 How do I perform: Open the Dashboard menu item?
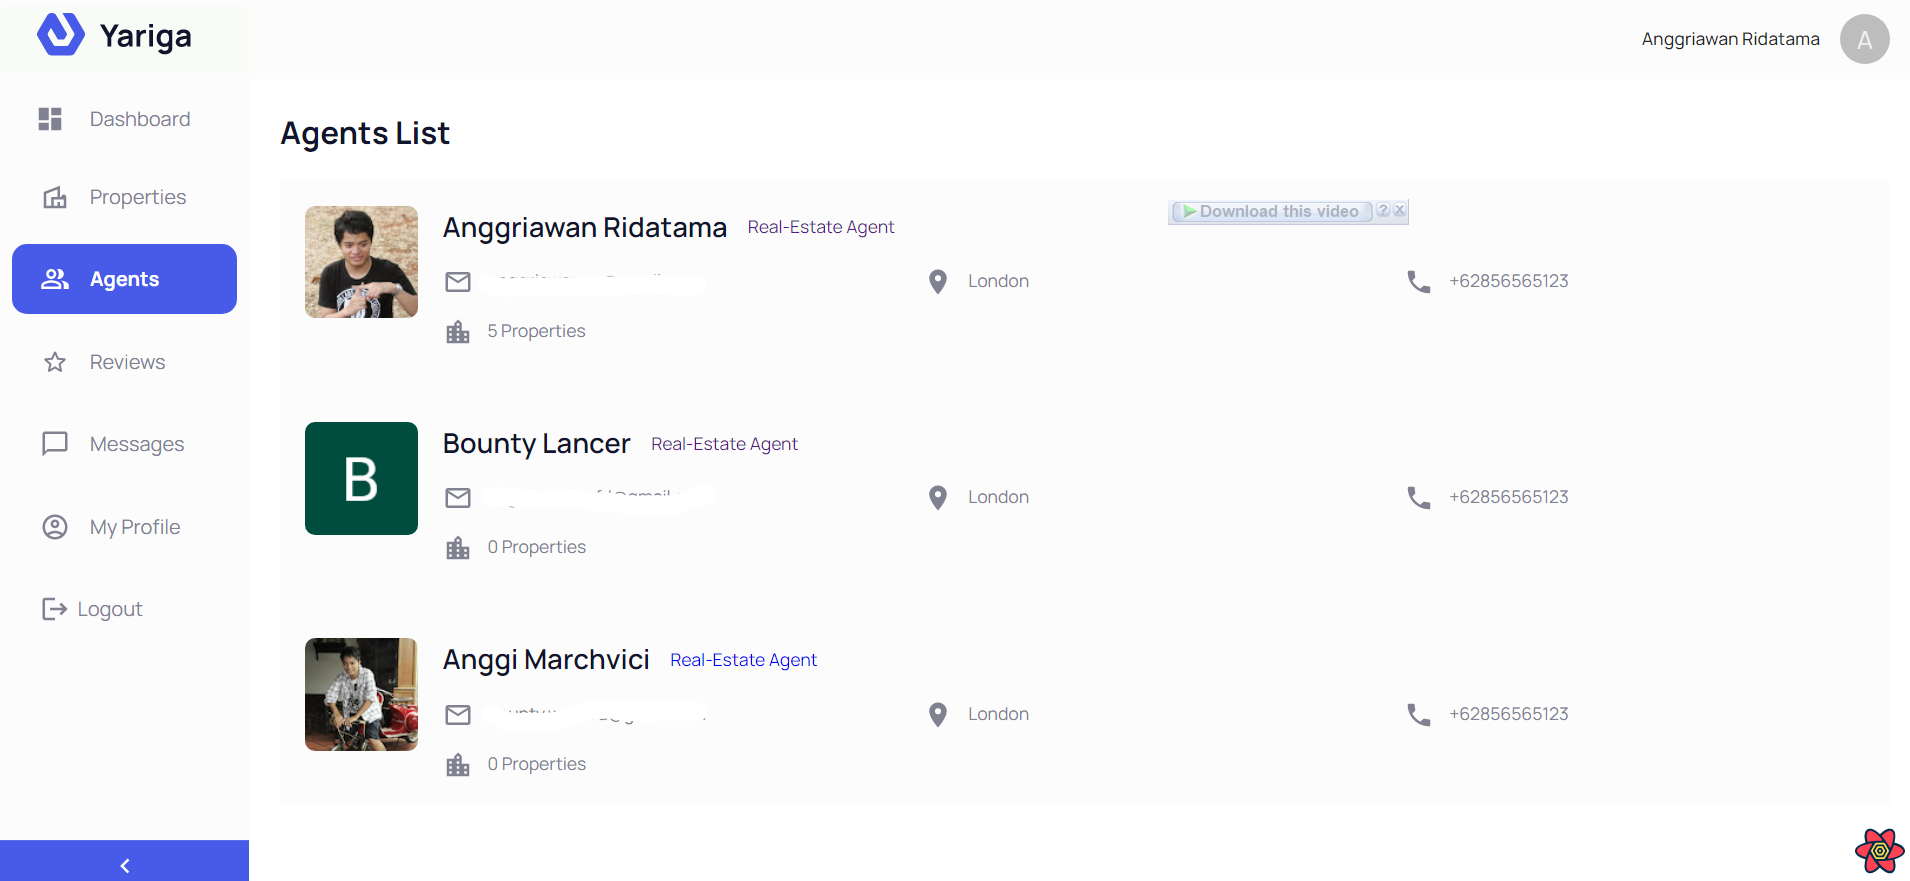124,119
